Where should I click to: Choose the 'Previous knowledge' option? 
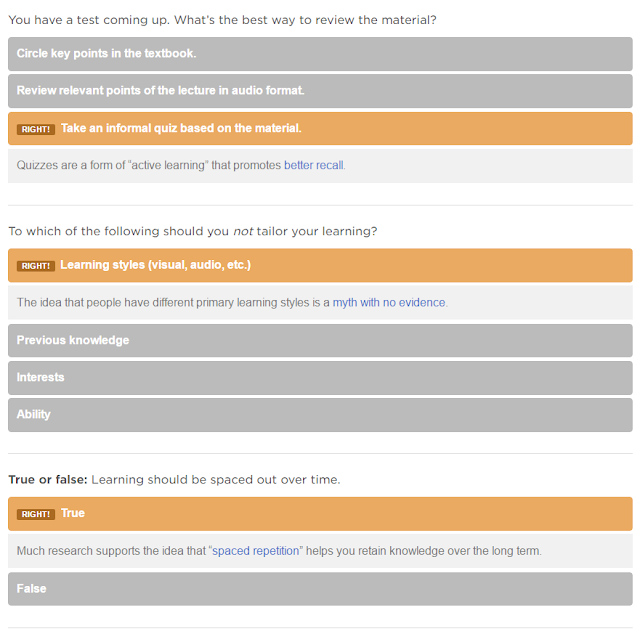(x=320, y=340)
